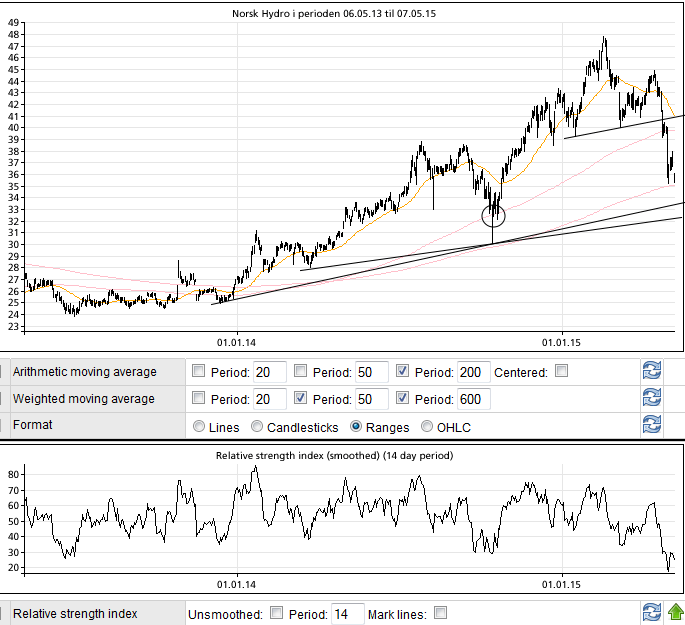
Task: Select Candlesticks chart format
Action: click(258, 427)
